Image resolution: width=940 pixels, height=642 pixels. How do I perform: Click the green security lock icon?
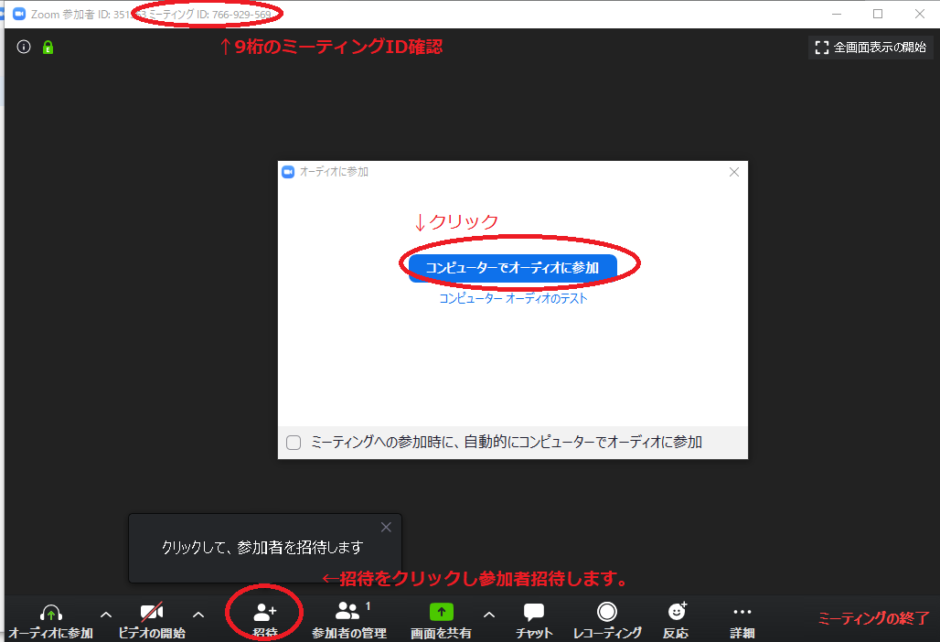tap(47, 46)
